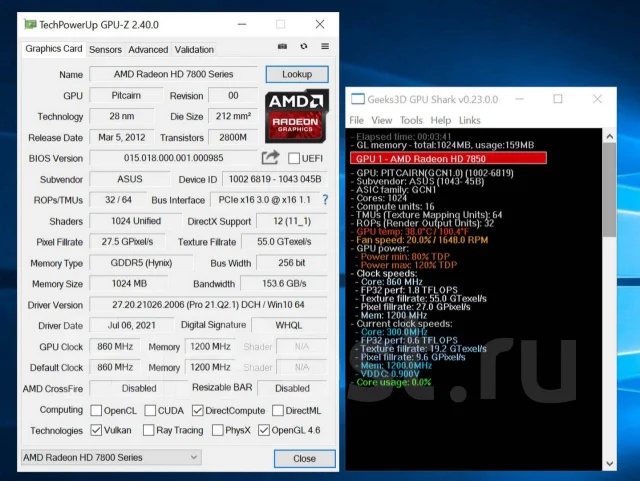This screenshot has width=640, height=481.
Task: Switch to the Graphics Card tab
Action: click(x=53, y=49)
